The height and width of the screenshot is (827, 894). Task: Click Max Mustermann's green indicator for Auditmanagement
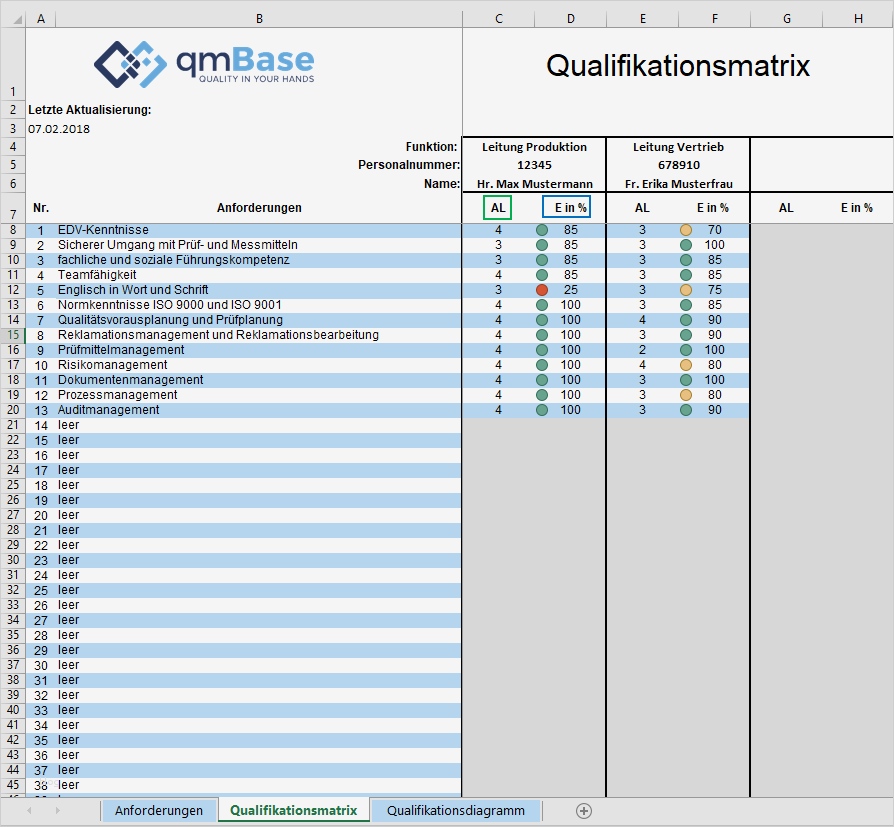[x=542, y=410]
